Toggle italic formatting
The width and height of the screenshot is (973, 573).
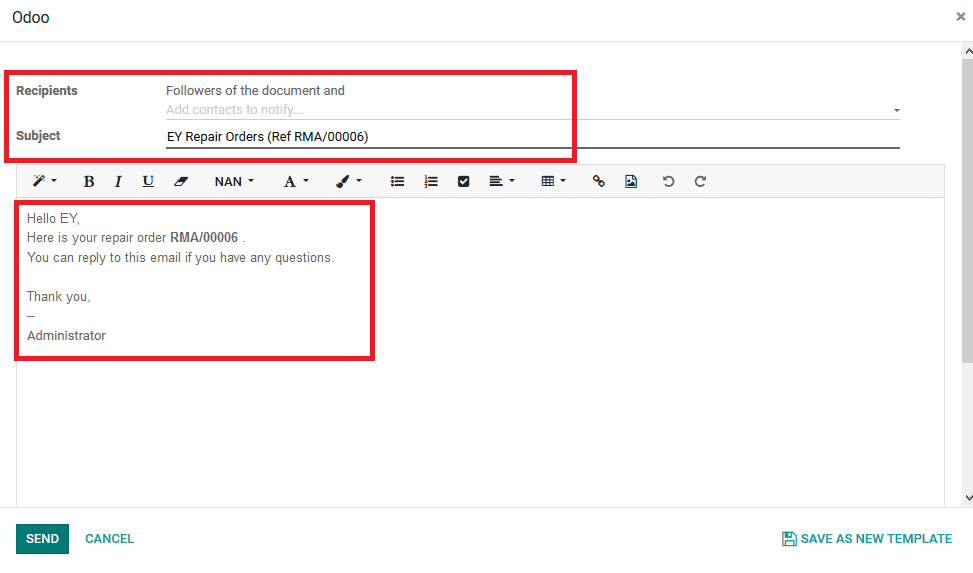coord(118,181)
